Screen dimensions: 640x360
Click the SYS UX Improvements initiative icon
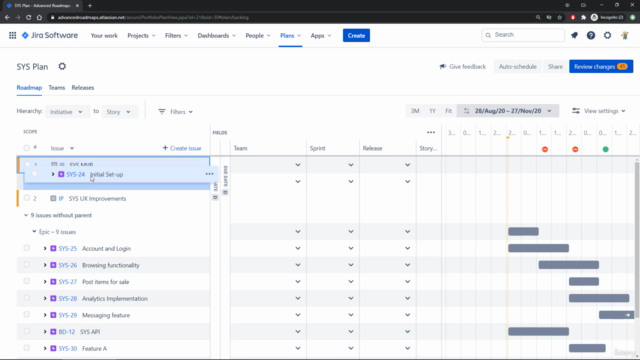coord(53,198)
